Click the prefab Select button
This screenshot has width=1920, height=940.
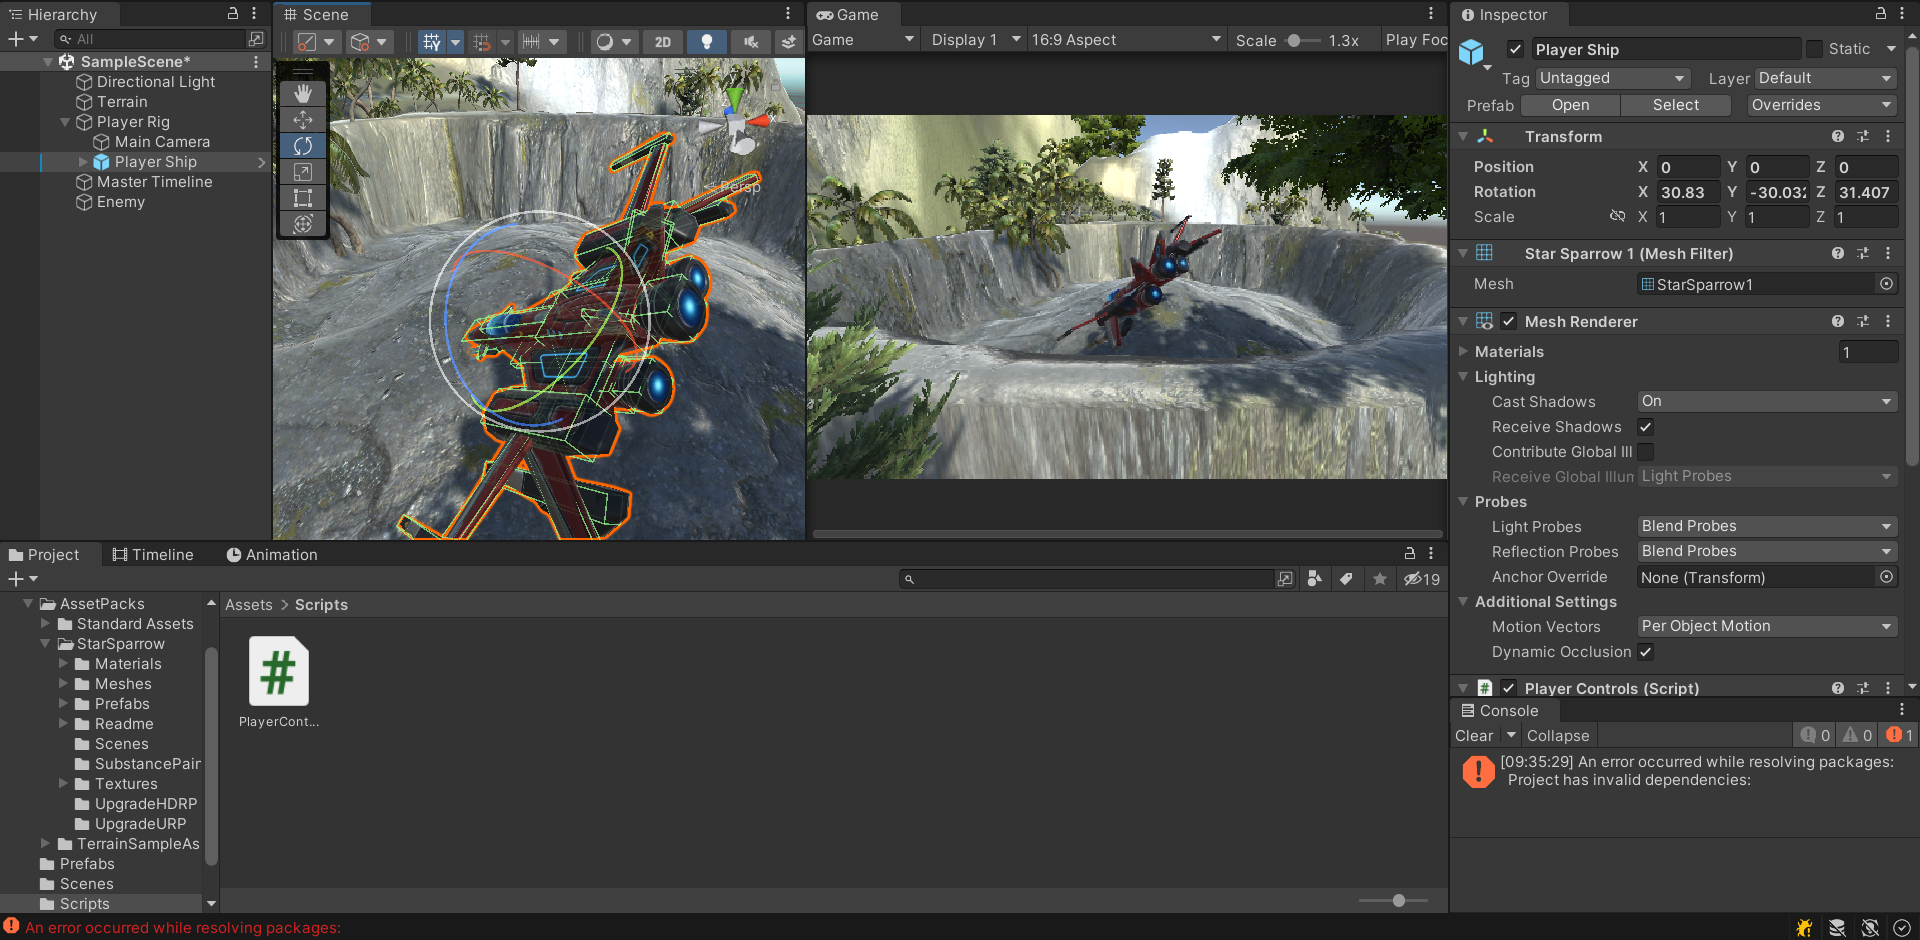click(x=1676, y=105)
